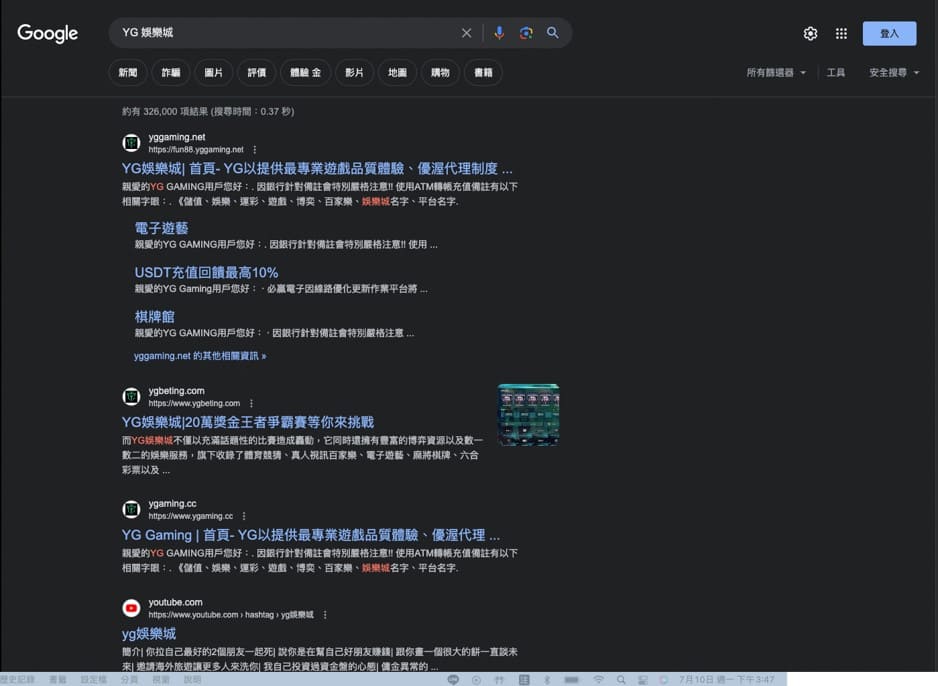Select the 詐騙 filter chip
The width and height of the screenshot is (938, 686).
(x=170, y=72)
